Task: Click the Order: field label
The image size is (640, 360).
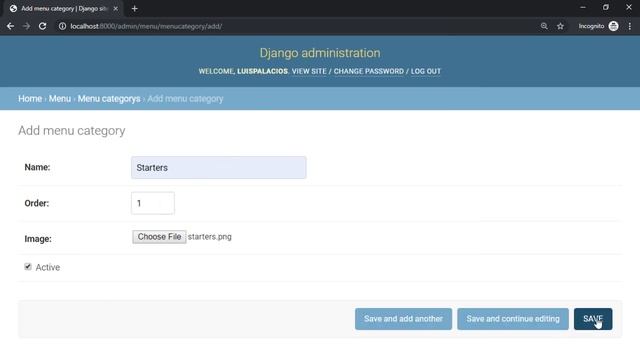Action: point(37,203)
